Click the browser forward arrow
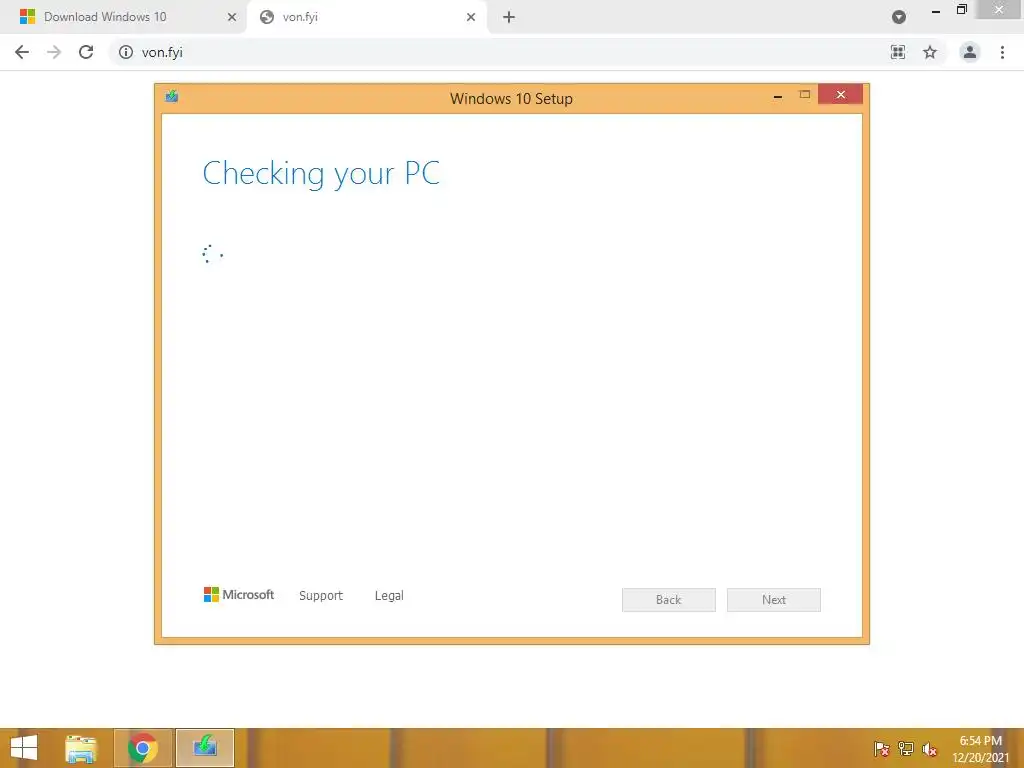 [54, 52]
